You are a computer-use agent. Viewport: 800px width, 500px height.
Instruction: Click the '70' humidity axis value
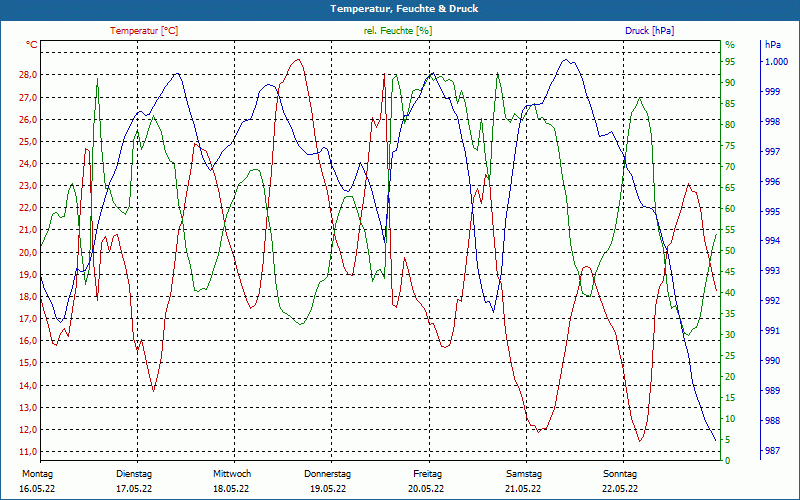point(730,167)
